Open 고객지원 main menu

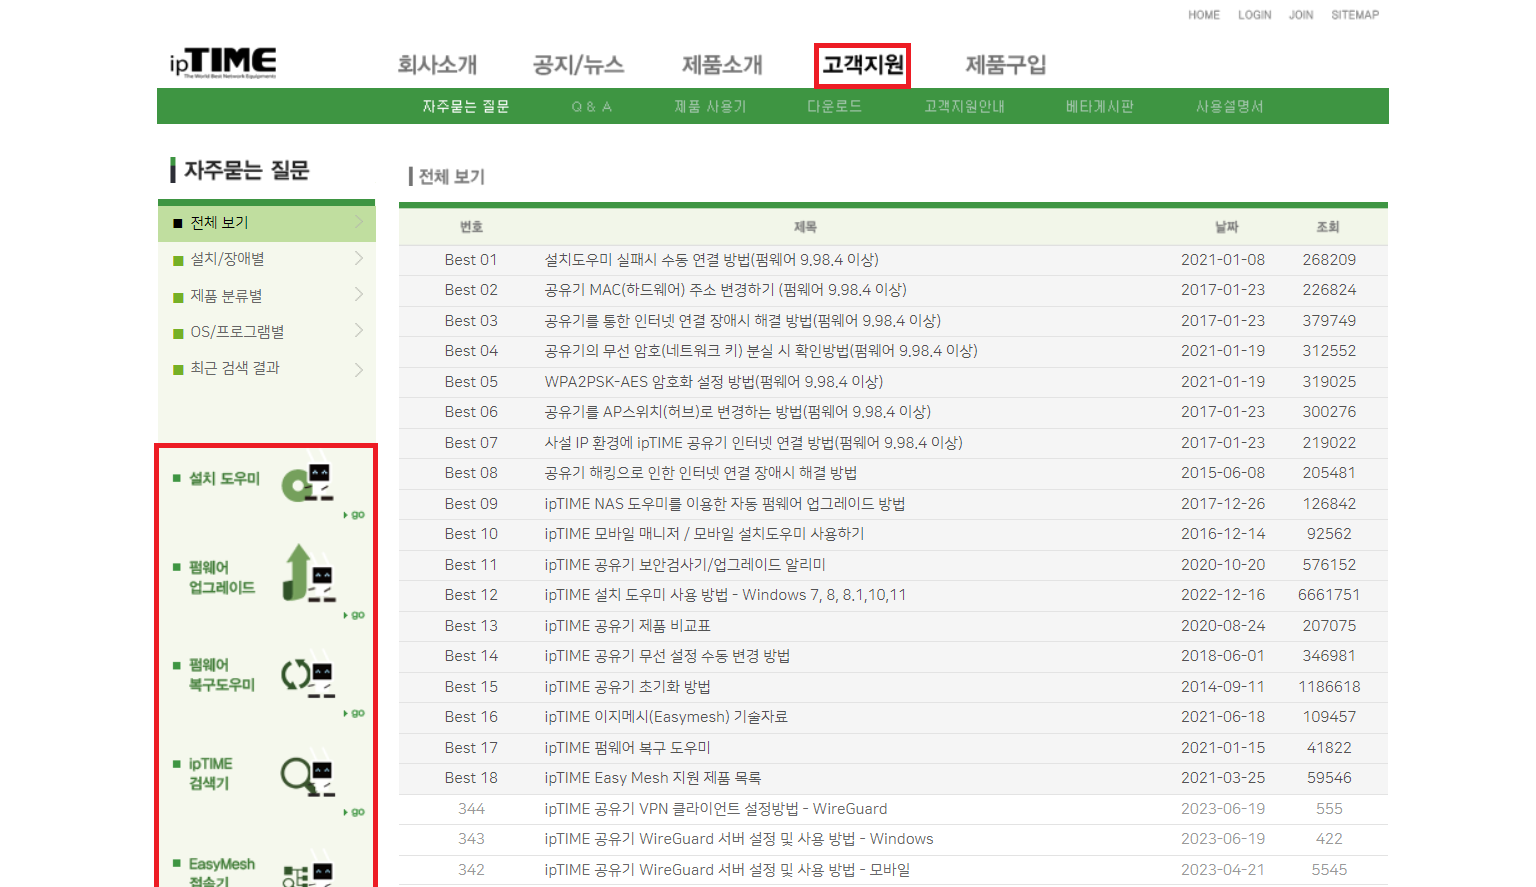(863, 65)
